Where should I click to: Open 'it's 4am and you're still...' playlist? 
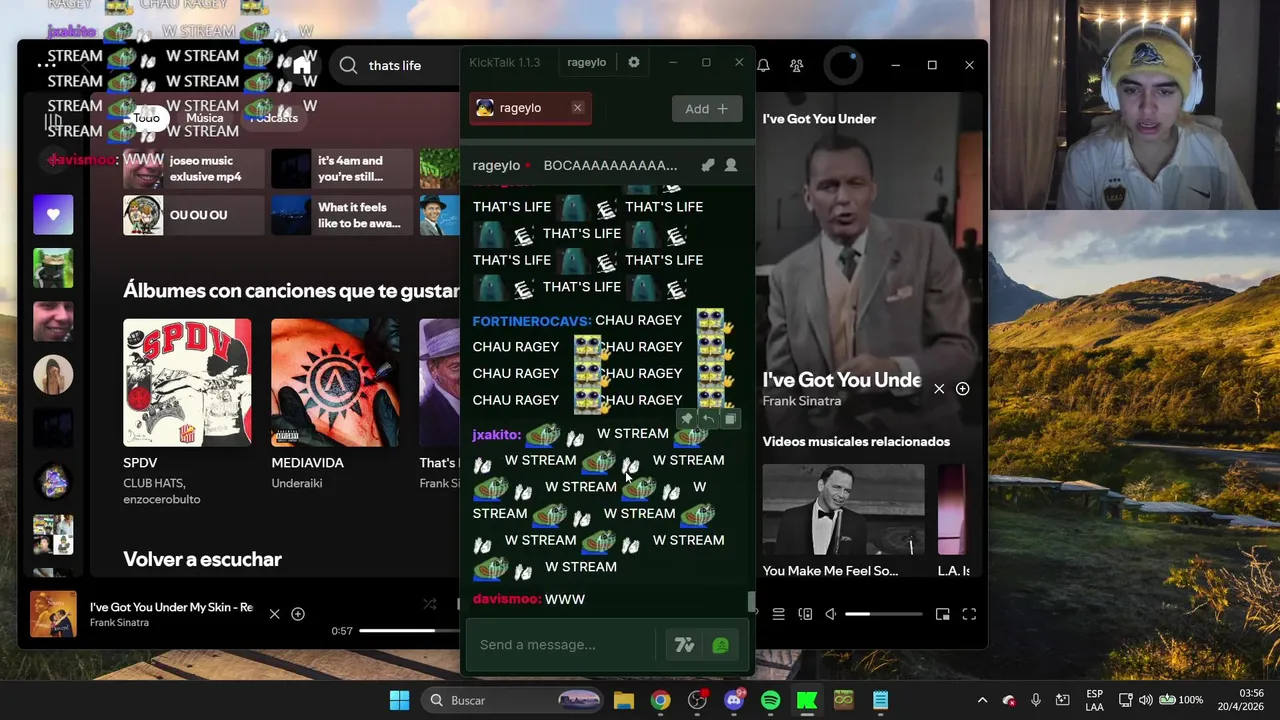(342, 169)
